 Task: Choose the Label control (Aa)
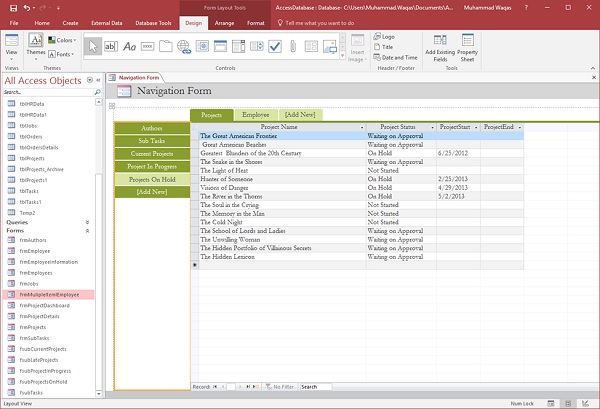(130, 46)
